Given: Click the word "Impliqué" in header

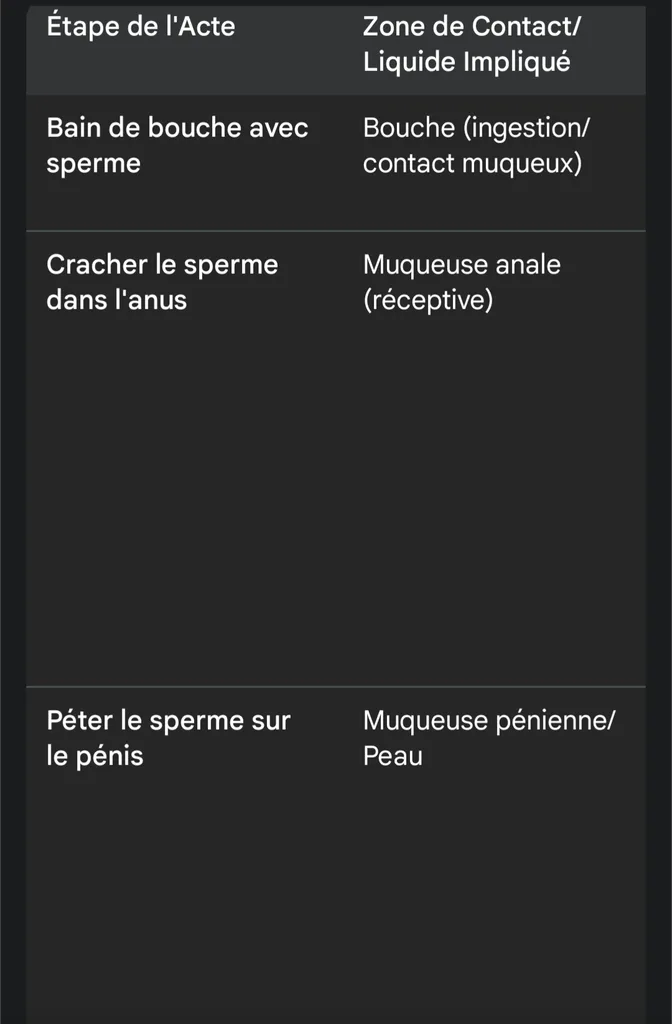Looking at the screenshot, I should coord(517,62).
